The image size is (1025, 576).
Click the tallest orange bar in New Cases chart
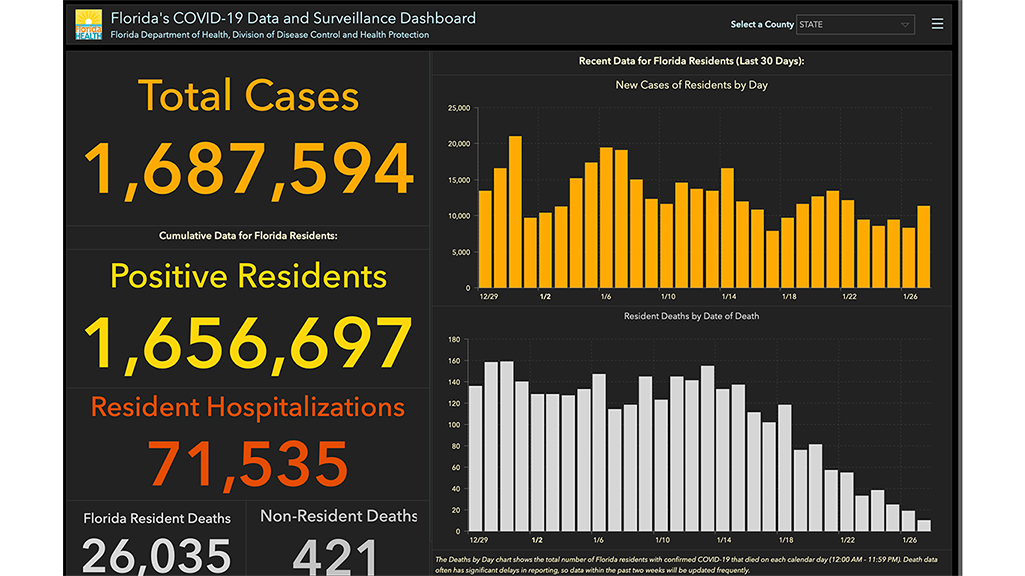point(515,212)
